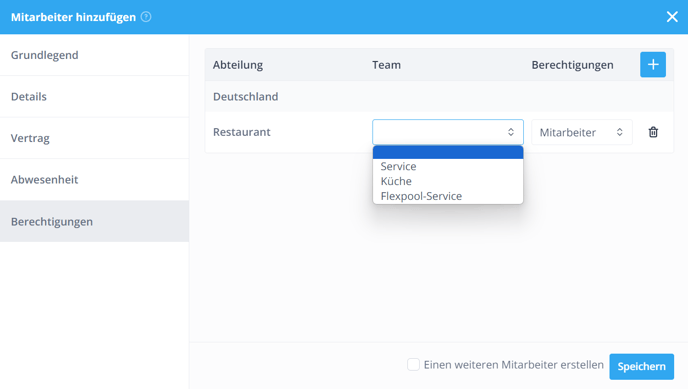Viewport: 688px width, 389px height.
Task: Click the Speichern button
Action: 641,367
